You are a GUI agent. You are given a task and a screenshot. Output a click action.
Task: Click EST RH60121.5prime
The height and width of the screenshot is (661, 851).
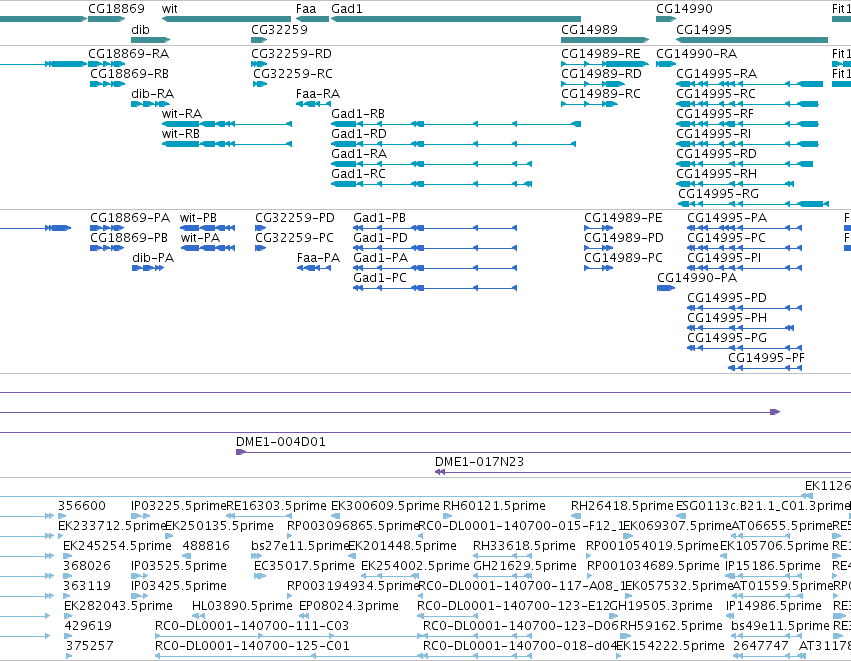[x=448, y=517]
